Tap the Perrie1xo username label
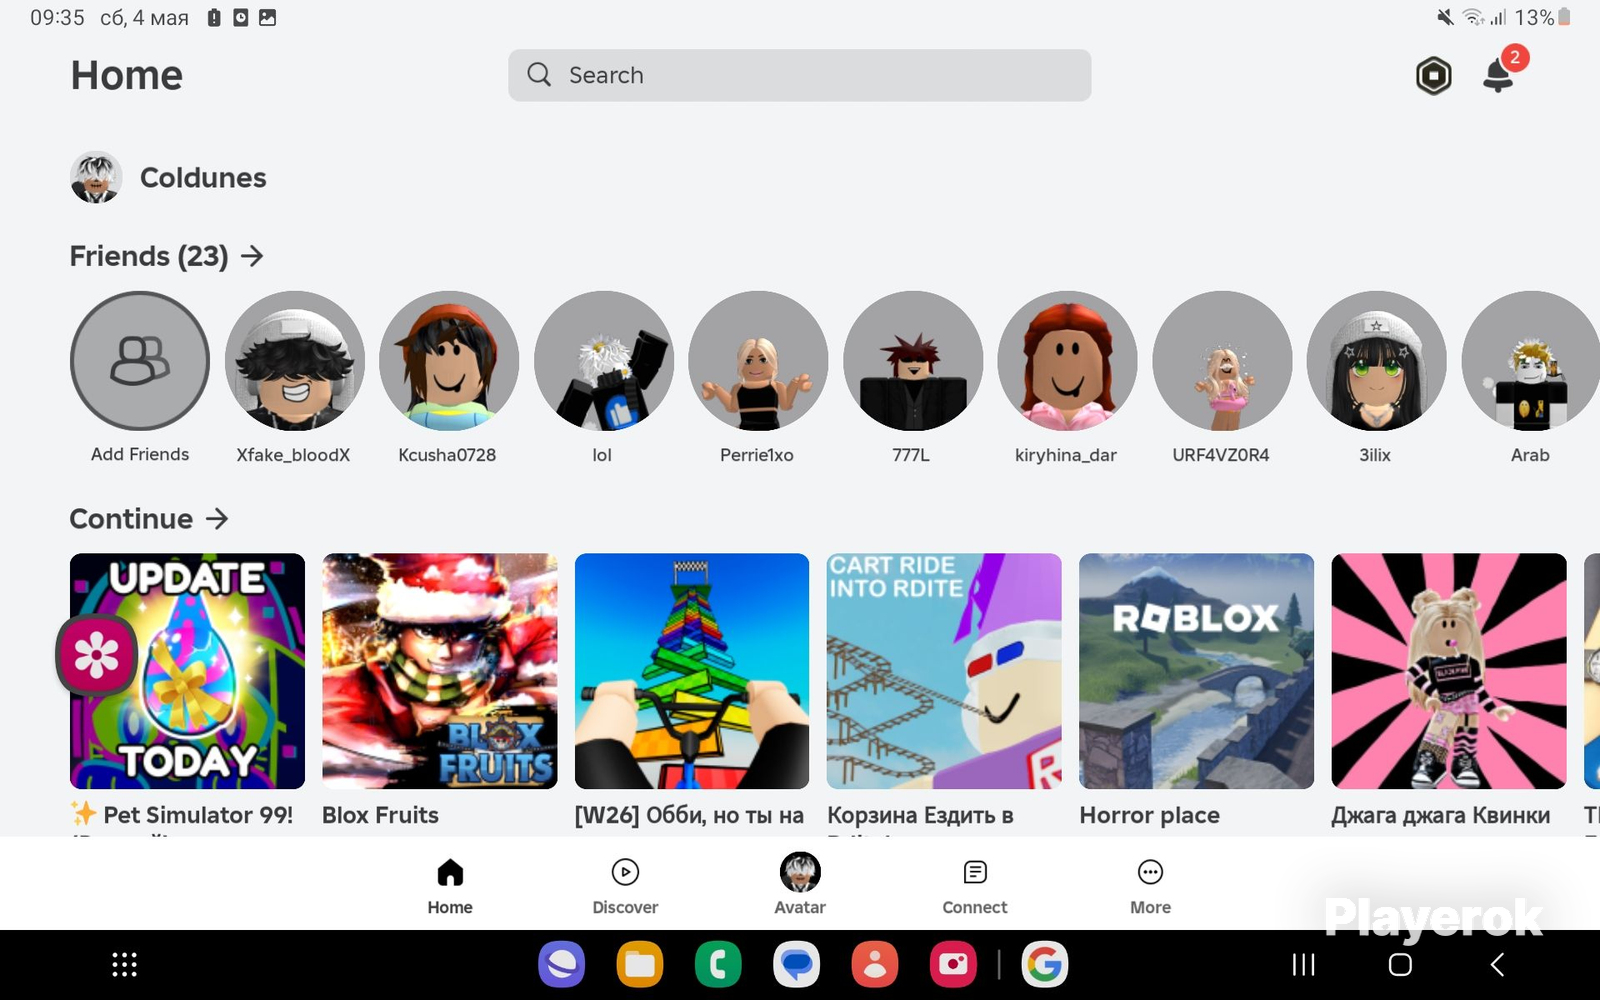This screenshot has width=1600, height=1000. [757, 455]
